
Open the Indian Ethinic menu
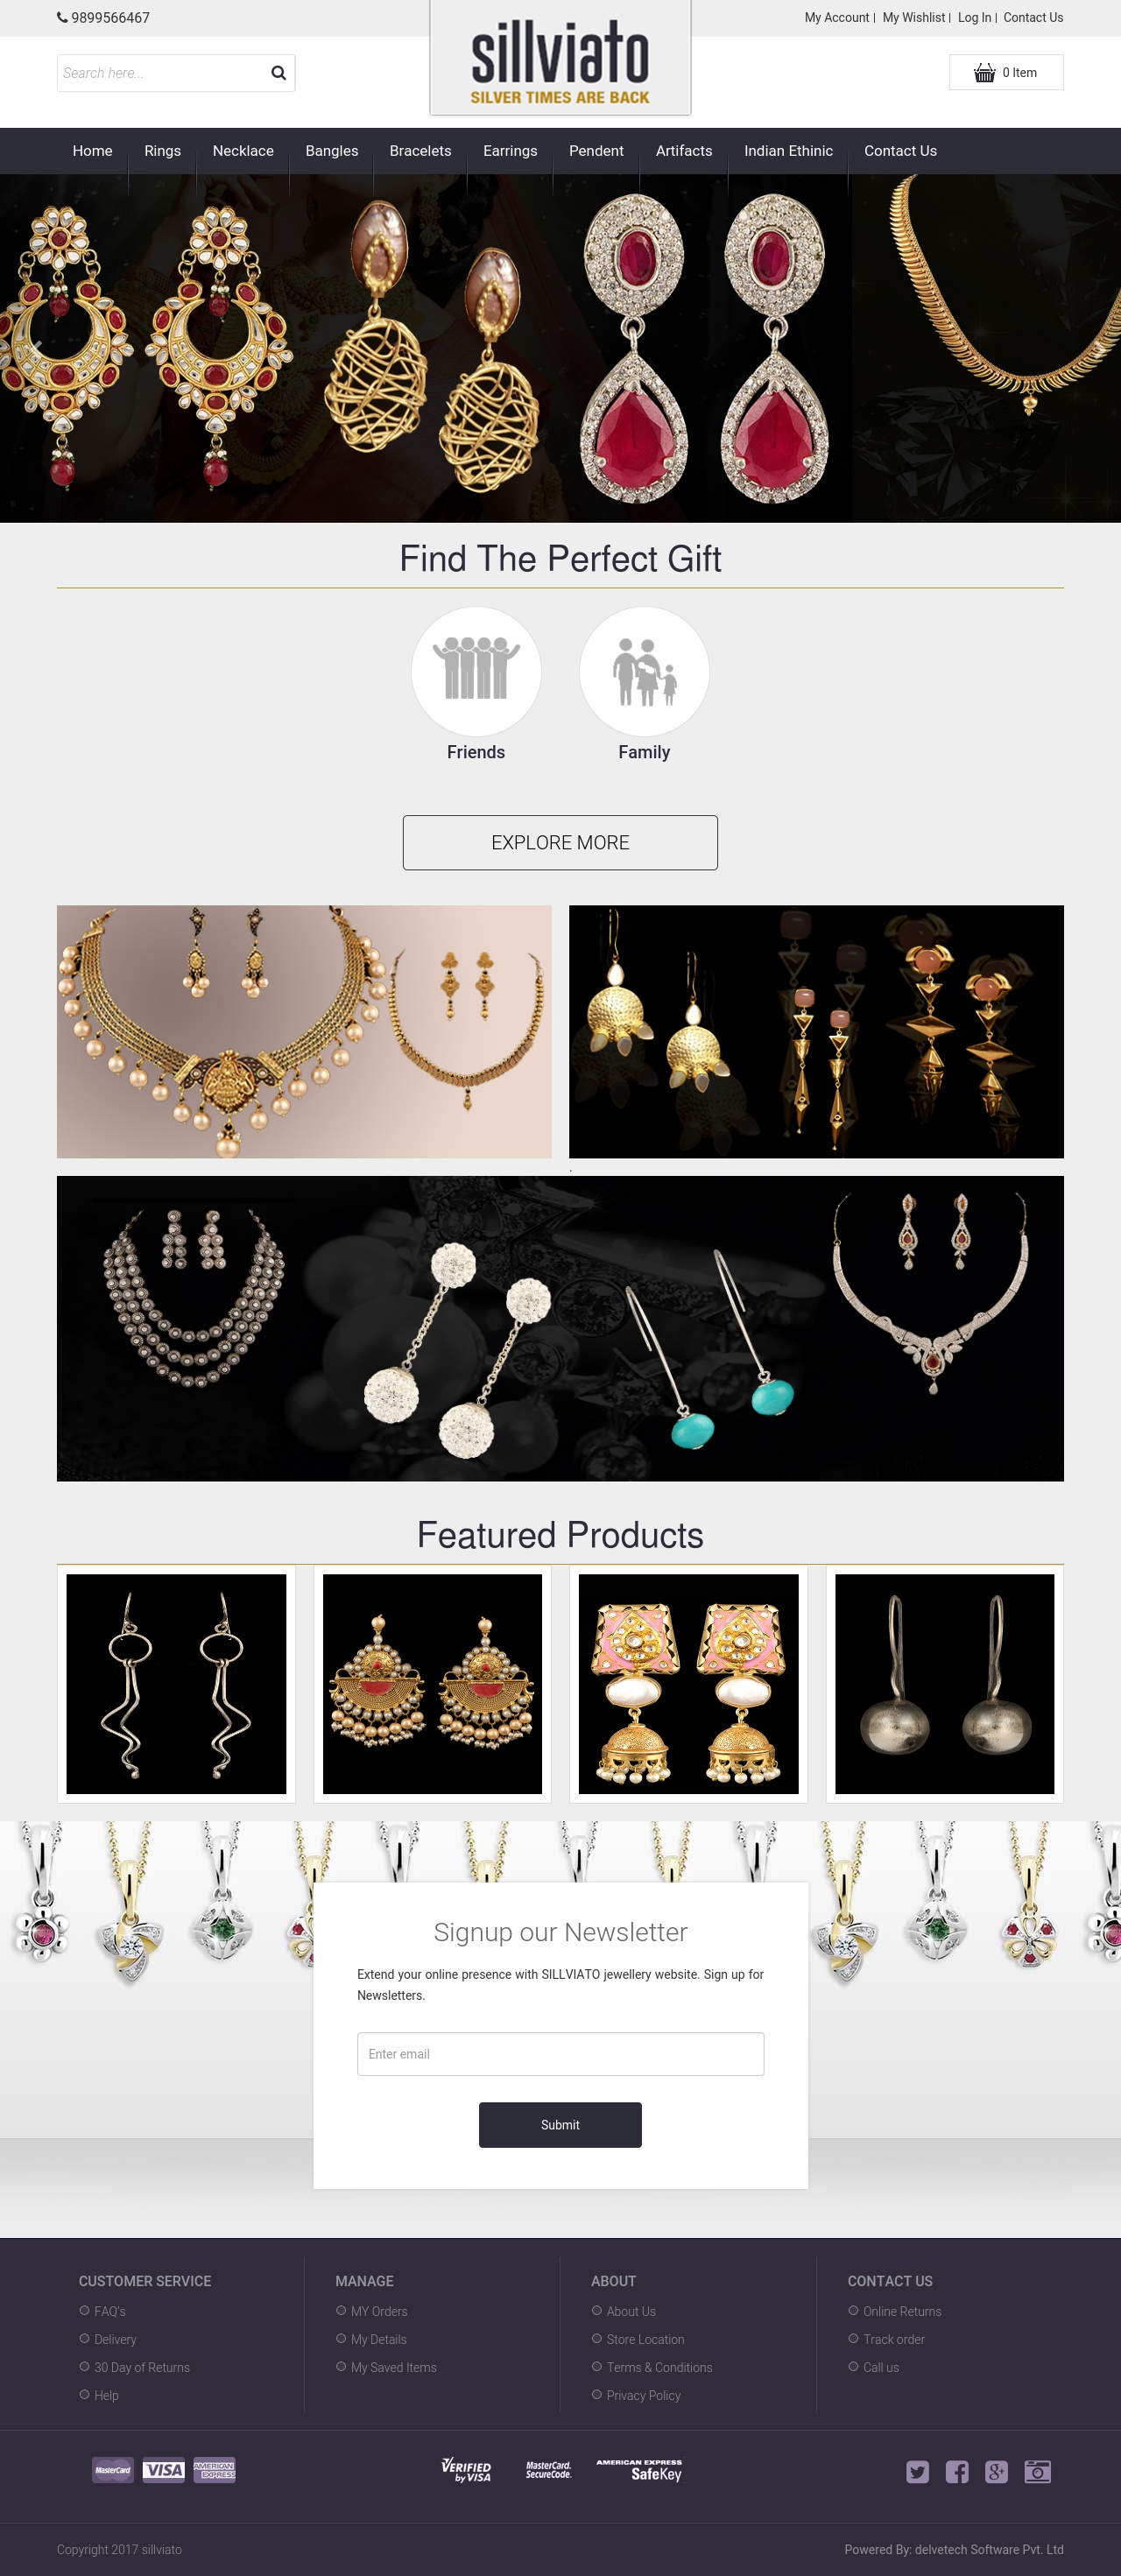[788, 151]
